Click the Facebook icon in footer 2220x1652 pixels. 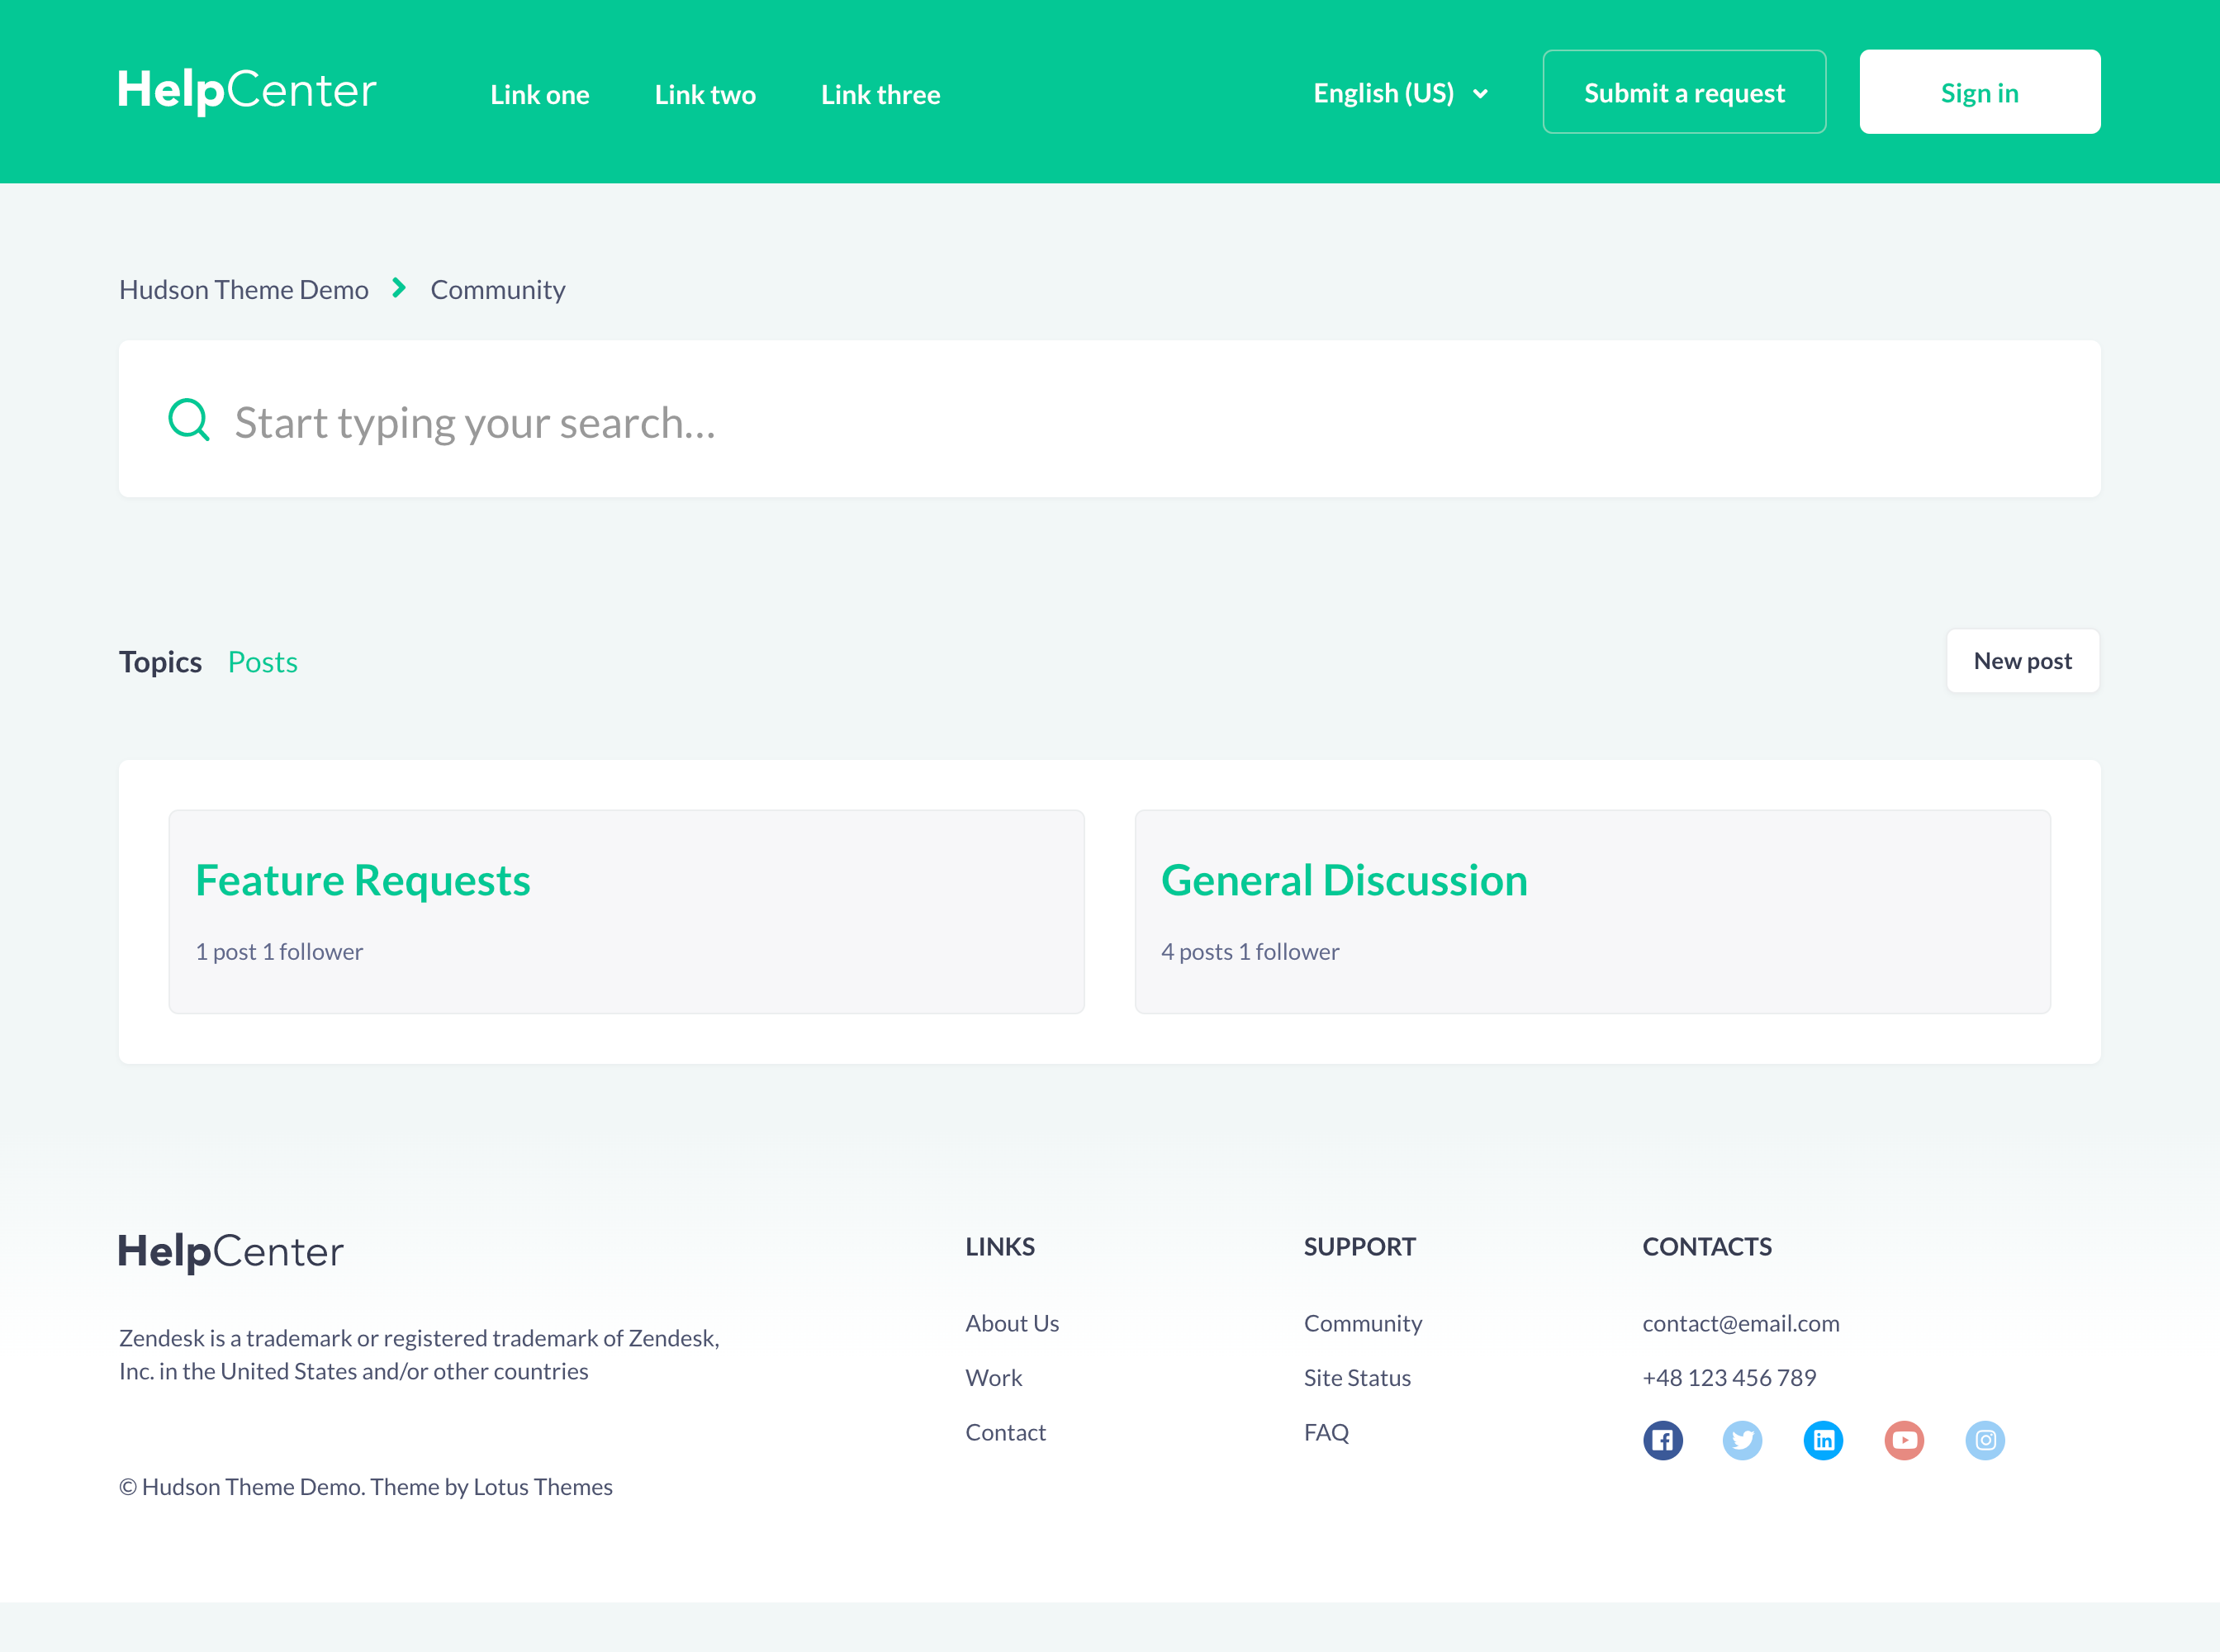pos(1662,1440)
